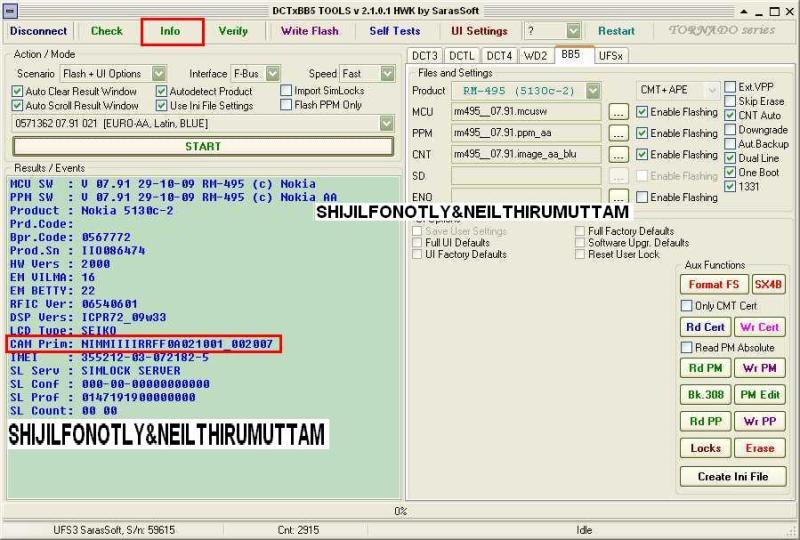800x540 pixels.
Task: Enable the Ext.VPP checkbox
Action: pyautogui.click(x=730, y=87)
